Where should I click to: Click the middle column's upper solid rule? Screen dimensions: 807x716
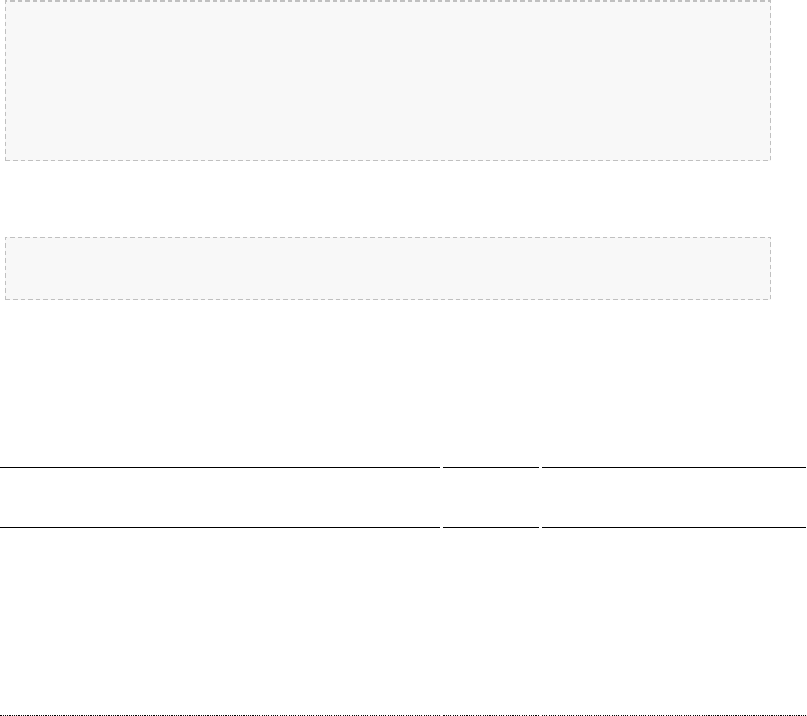click(490, 467)
